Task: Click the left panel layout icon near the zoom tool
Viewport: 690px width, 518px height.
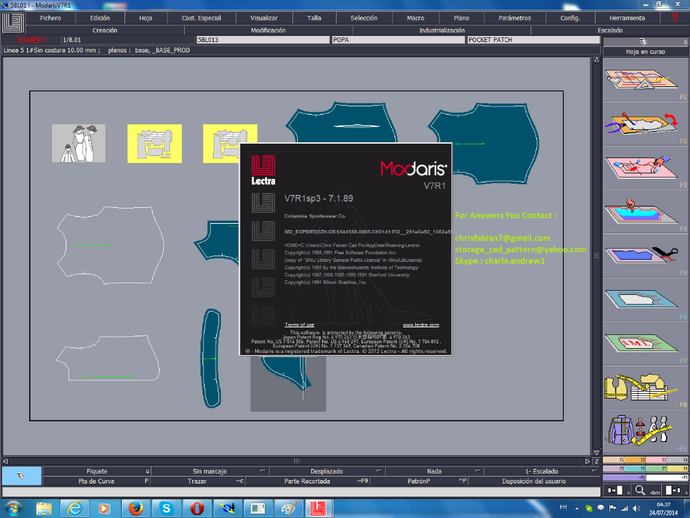Action: [615, 490]
